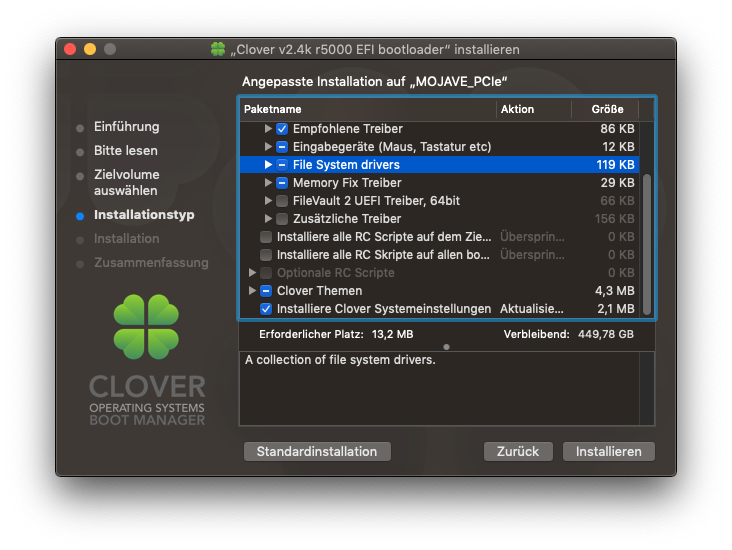Click the splitter handle dot below size info

[x=446, y=347]
